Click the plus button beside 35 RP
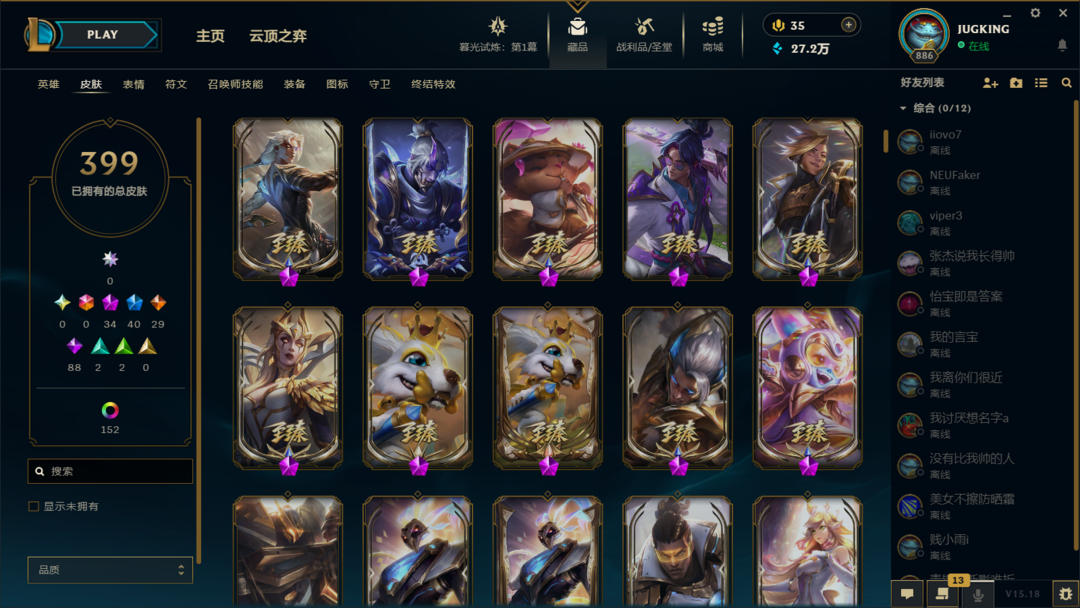This screenshot has width=1080, height=608. pyautogui.click(x=849, y=25)
